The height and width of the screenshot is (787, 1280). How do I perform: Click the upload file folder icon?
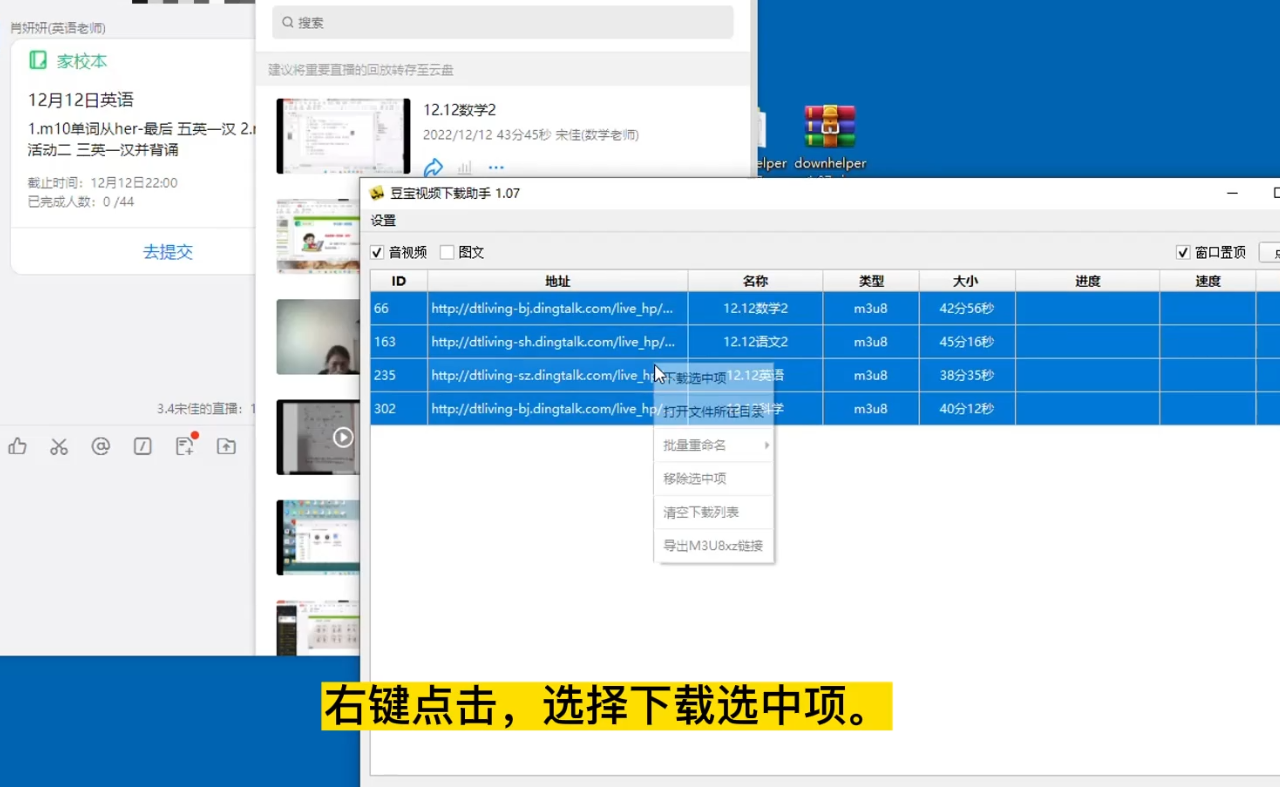pos(227,447)
